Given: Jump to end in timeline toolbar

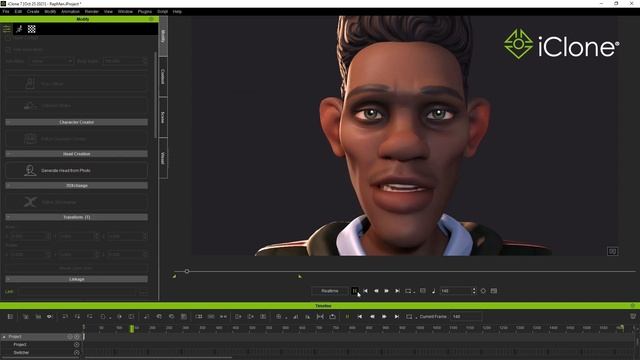Looking at the screenshot, I should [396, 316].
